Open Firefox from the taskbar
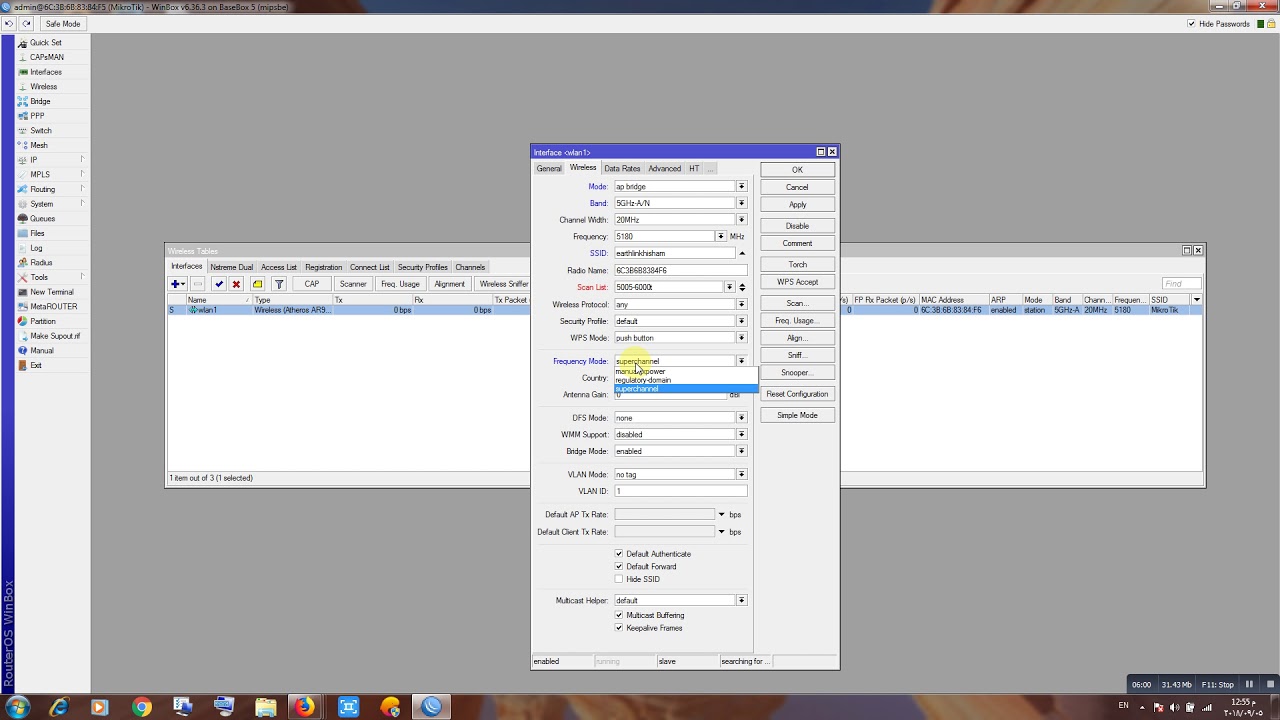Image resolution: width=1280 pixels, height=720 pixels. click(x=304, y=707)
